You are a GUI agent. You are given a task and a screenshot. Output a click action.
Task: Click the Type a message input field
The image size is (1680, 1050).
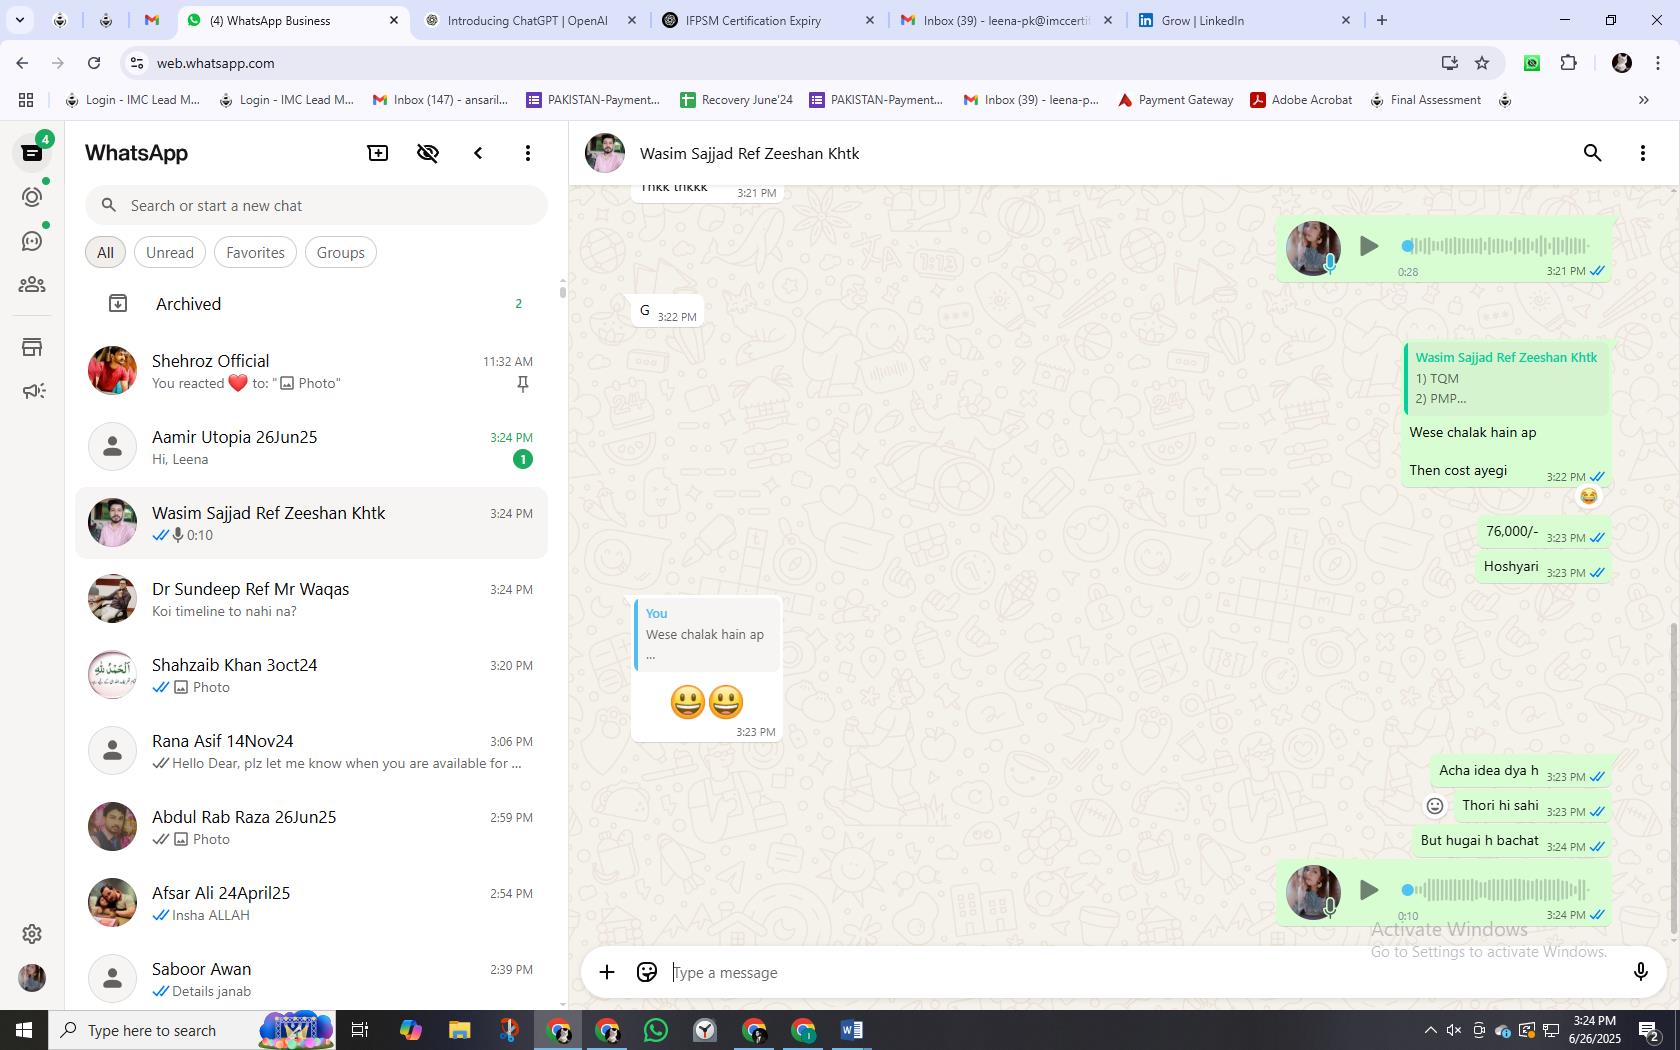[x=1140, y=972]
